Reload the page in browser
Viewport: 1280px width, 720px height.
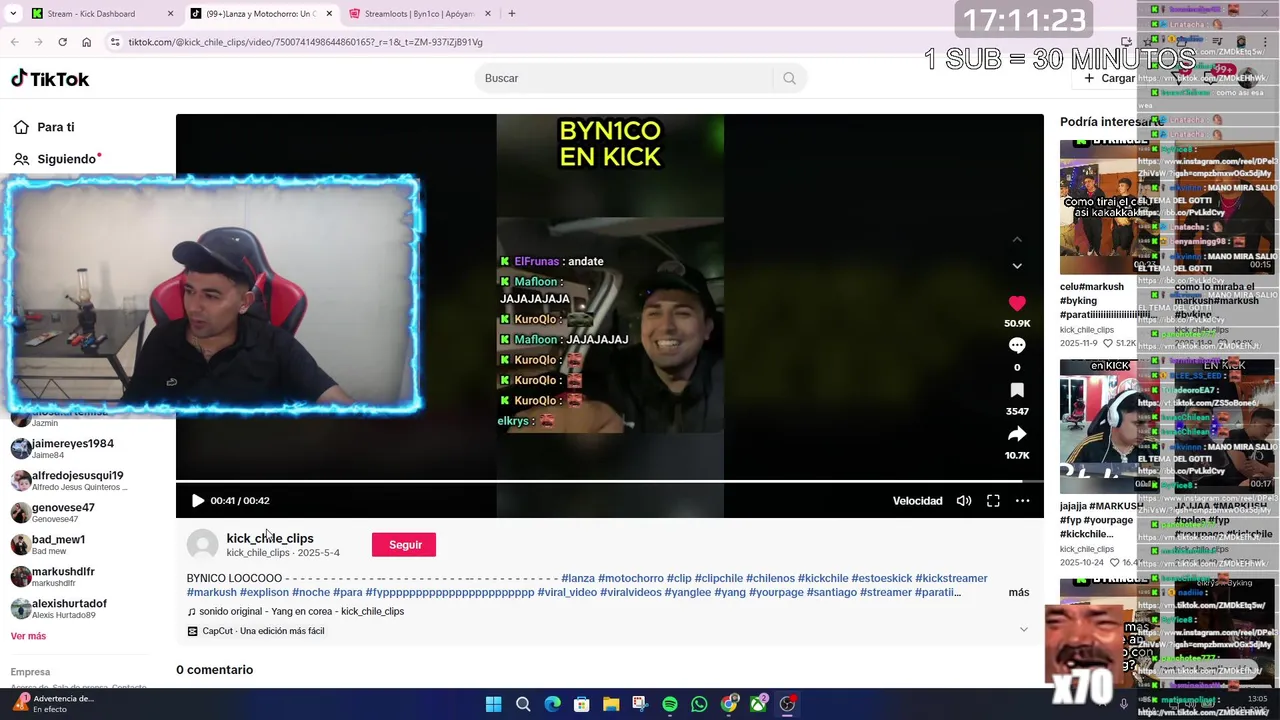pyautogui.click(x=62, y=42)
